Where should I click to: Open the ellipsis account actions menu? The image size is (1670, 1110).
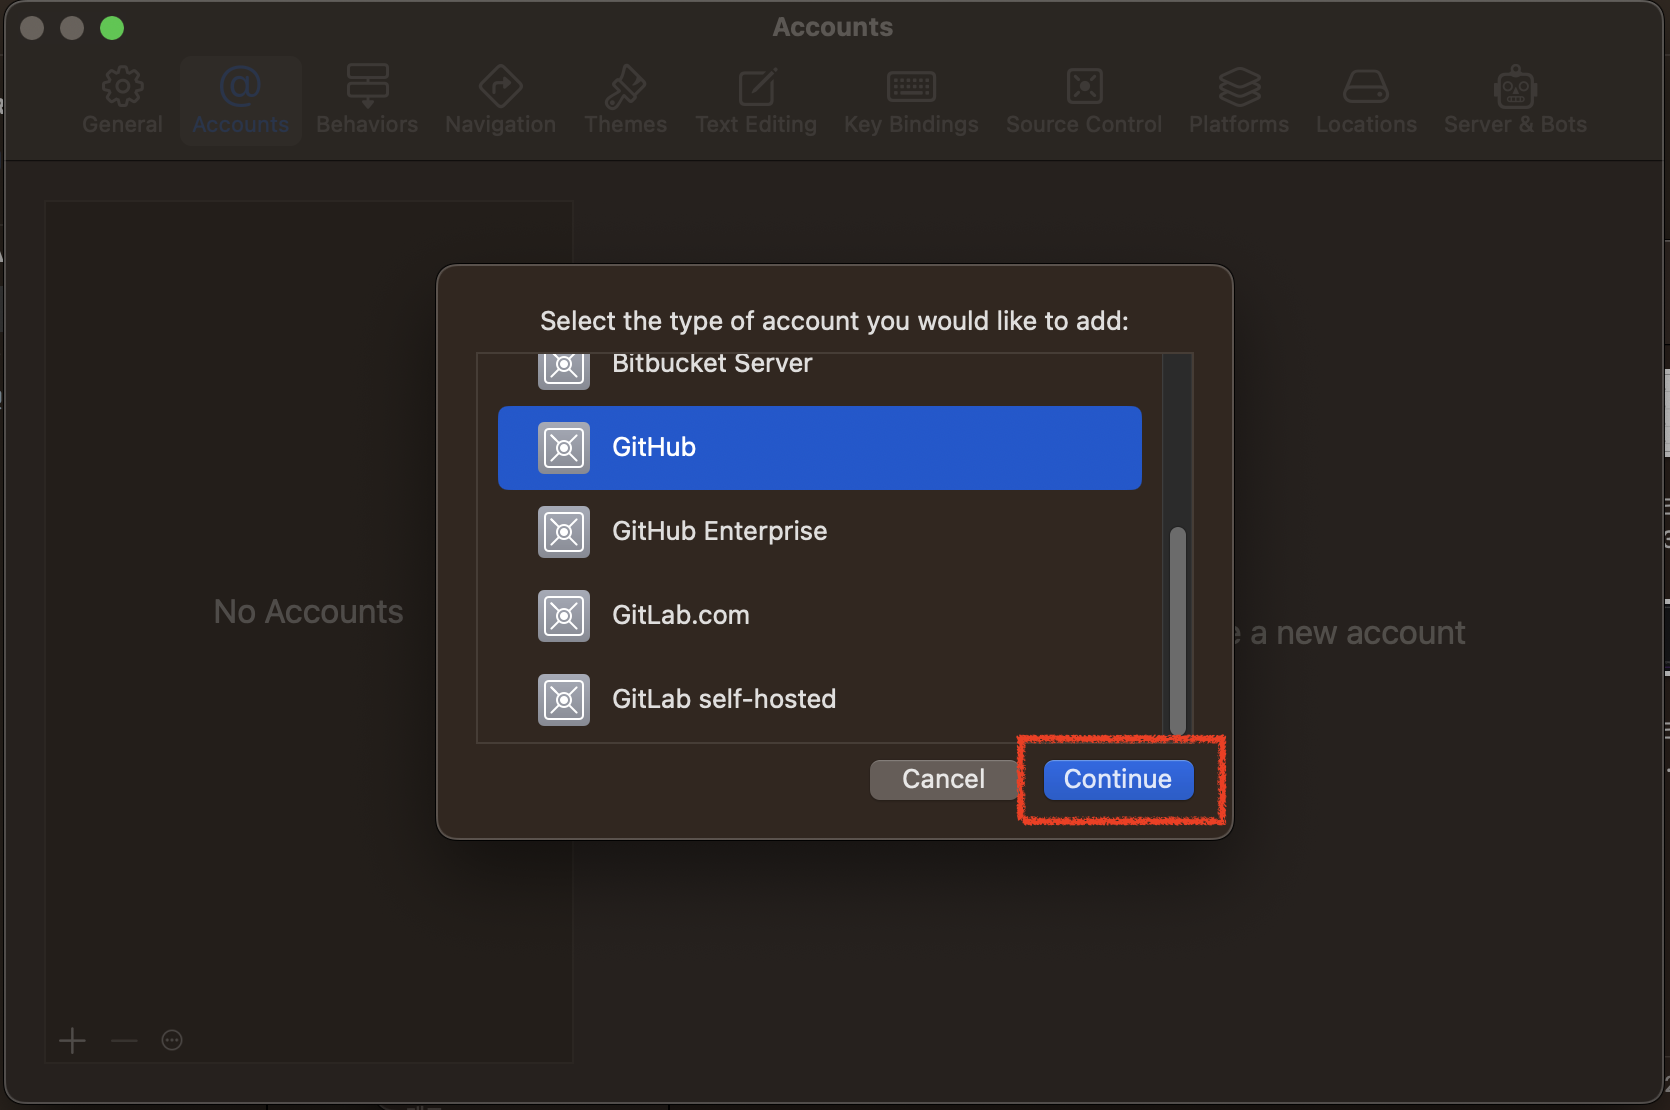pos(172,1041)
